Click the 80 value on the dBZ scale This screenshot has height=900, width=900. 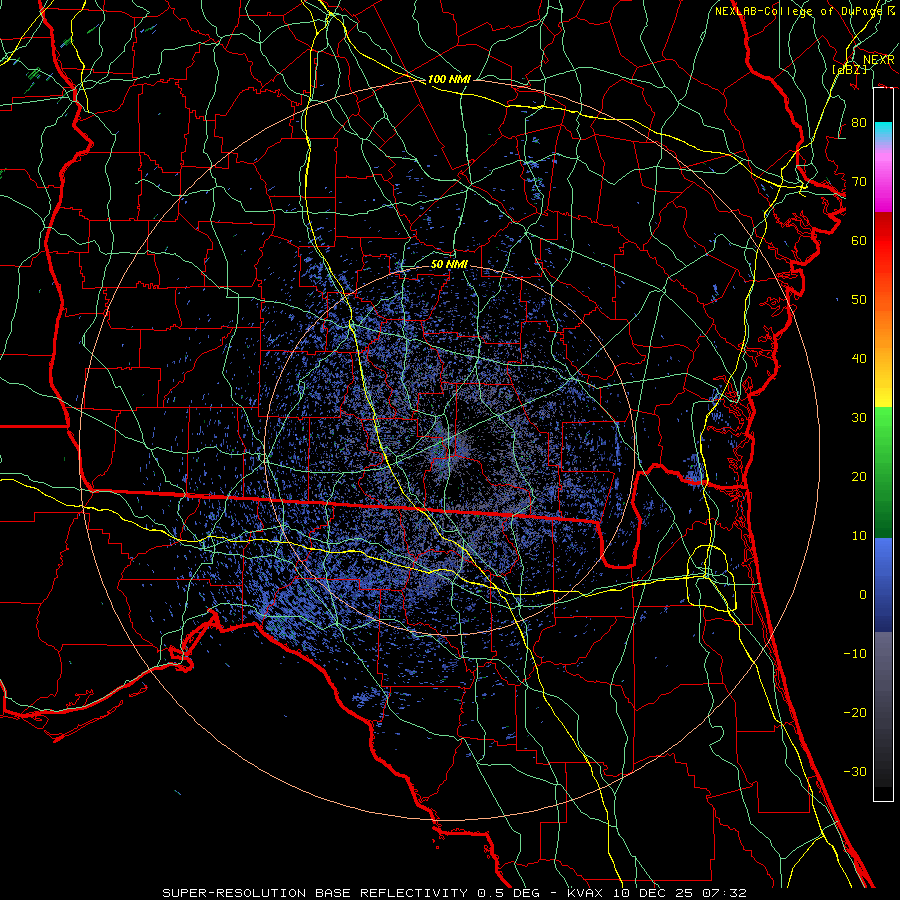[859, 122]
